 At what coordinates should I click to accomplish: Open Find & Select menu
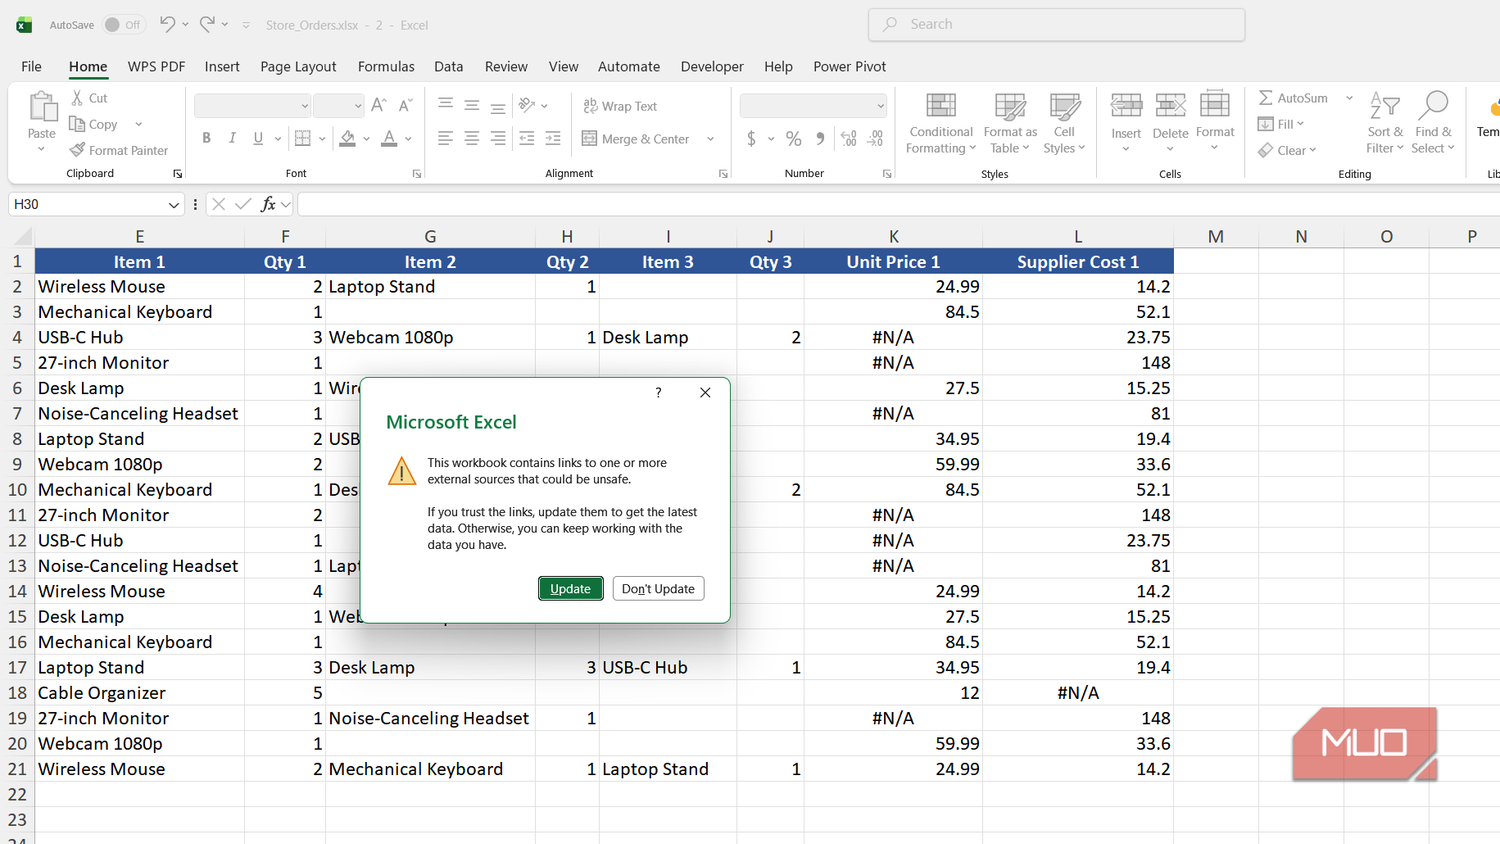[x=1433, y=123]
